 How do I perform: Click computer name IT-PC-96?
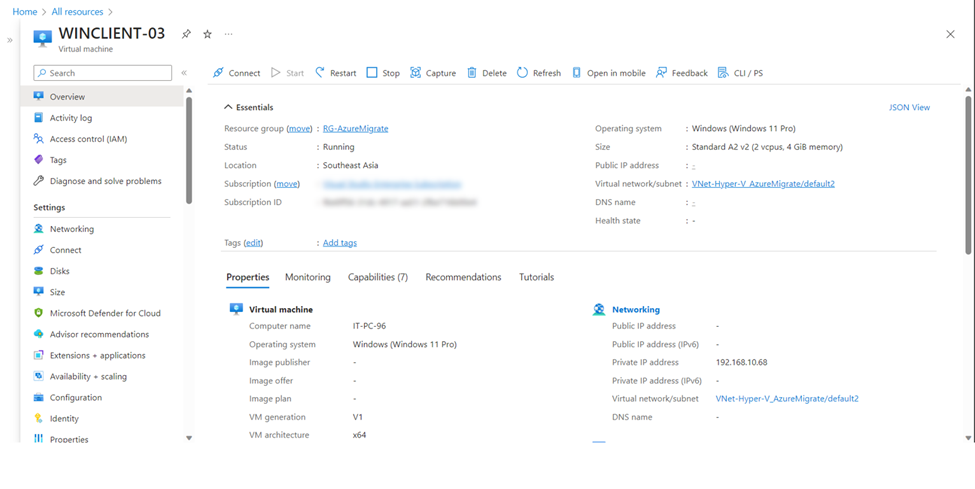[x=369, y=326]
